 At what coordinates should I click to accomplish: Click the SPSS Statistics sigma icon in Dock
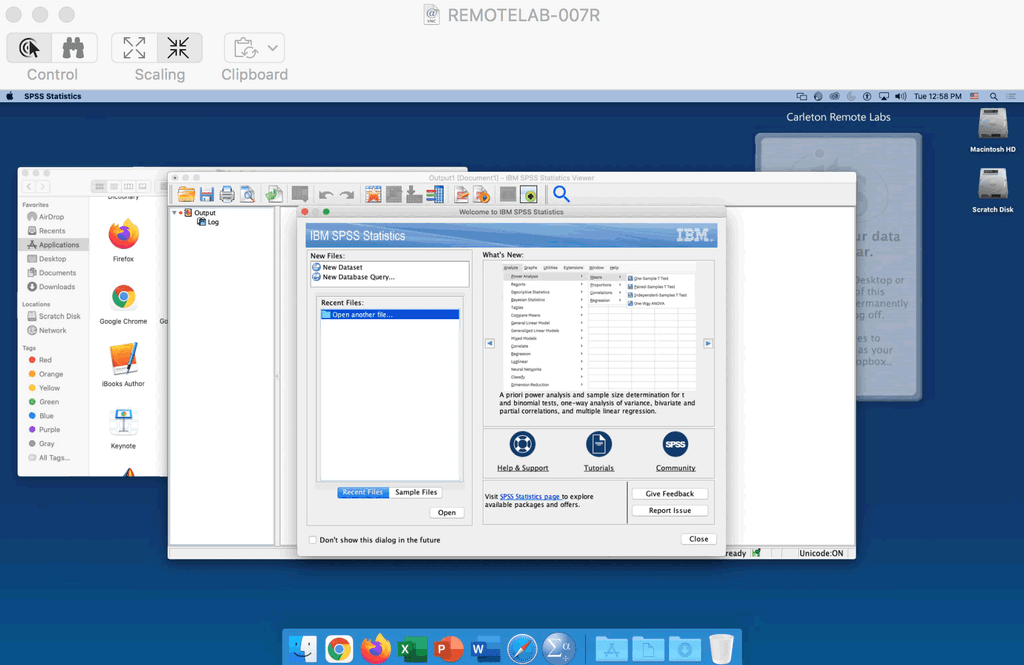(x=558, y=649)
